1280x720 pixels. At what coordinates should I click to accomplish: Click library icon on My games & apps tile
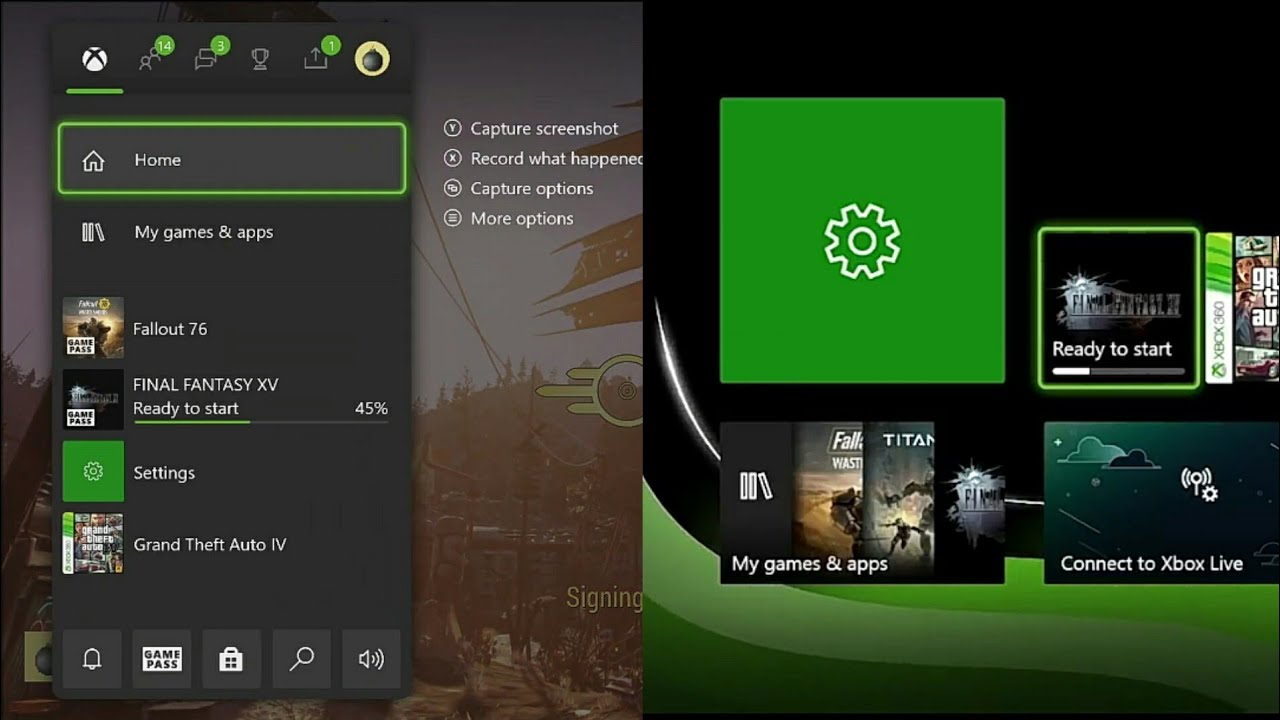(x=756, y=486)
